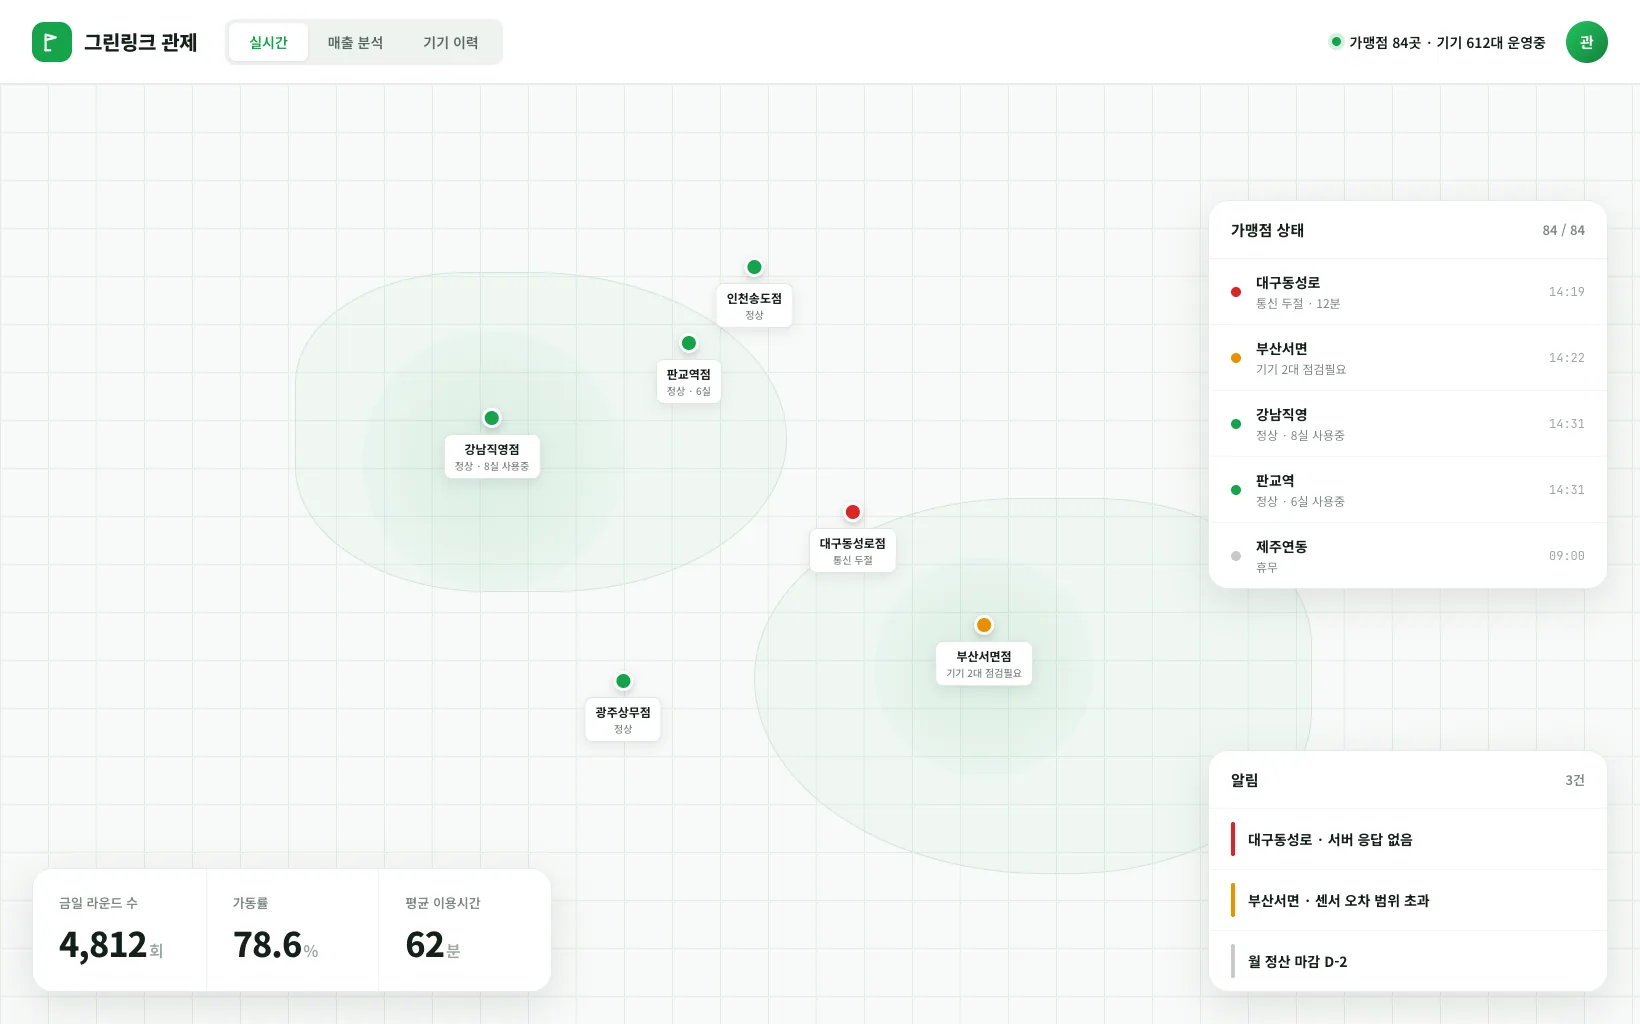Switch to the 실시간 tab
The height and width of the screenshot is (1024, 1640).
(268, 42)
